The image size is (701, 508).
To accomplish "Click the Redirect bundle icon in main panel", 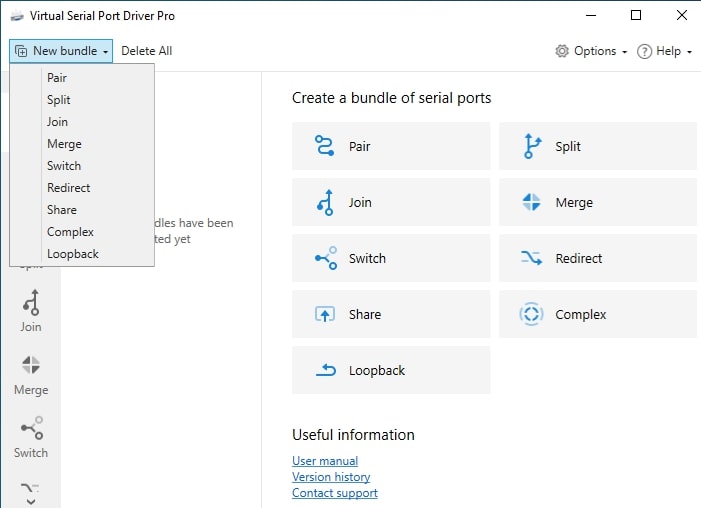I will pyautogui.click(x=531, y=258).
